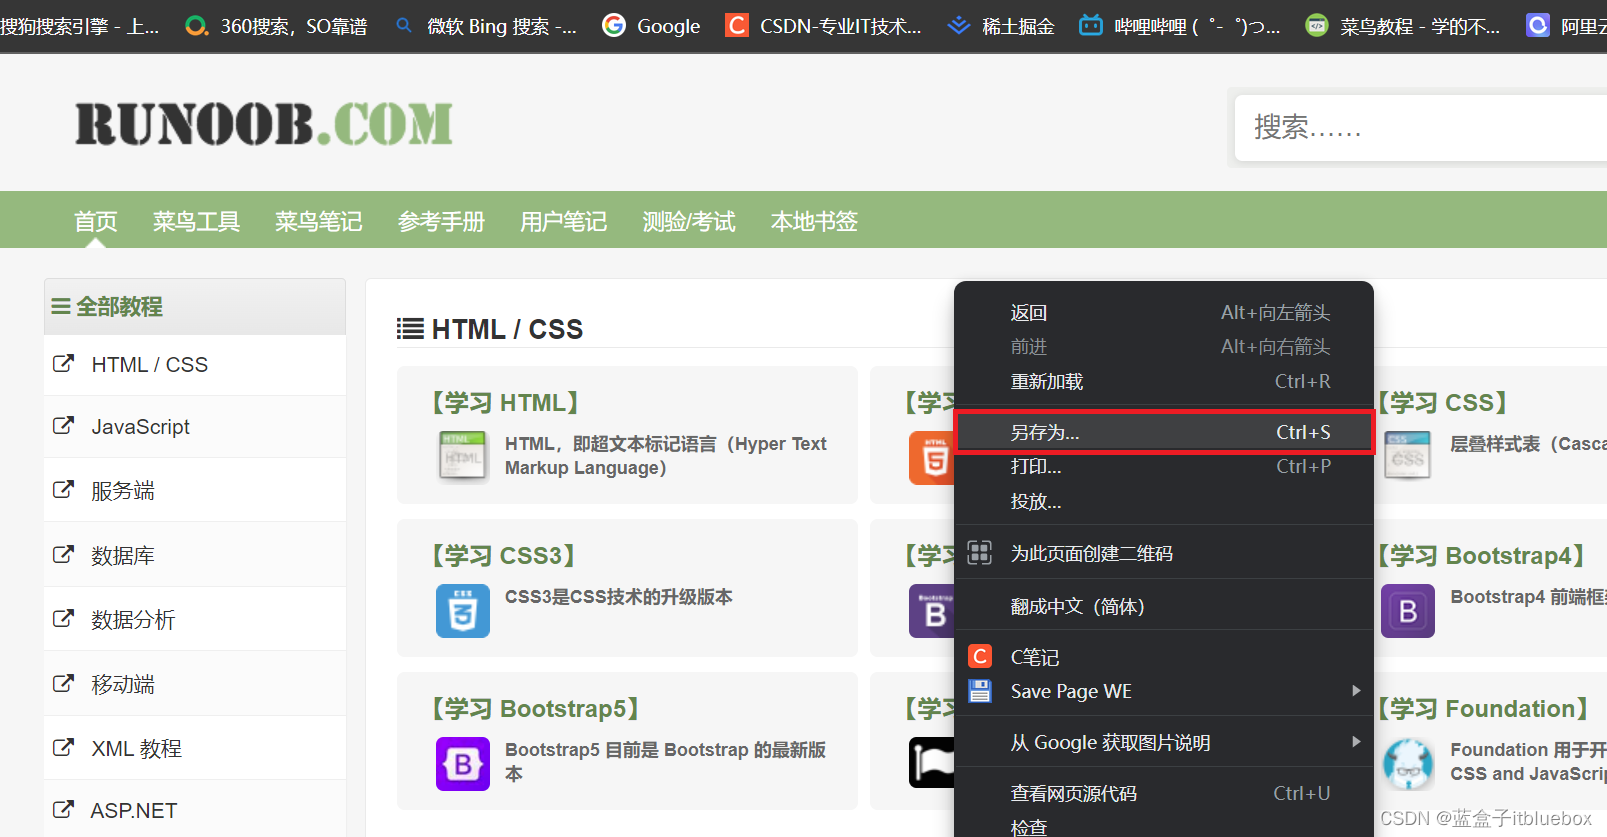Image resolution: width=1607 pixels, height=837 pixels.
Task: Open the 【学习 Bootstrap4】 tutorial link
Action: (1482, 555)
